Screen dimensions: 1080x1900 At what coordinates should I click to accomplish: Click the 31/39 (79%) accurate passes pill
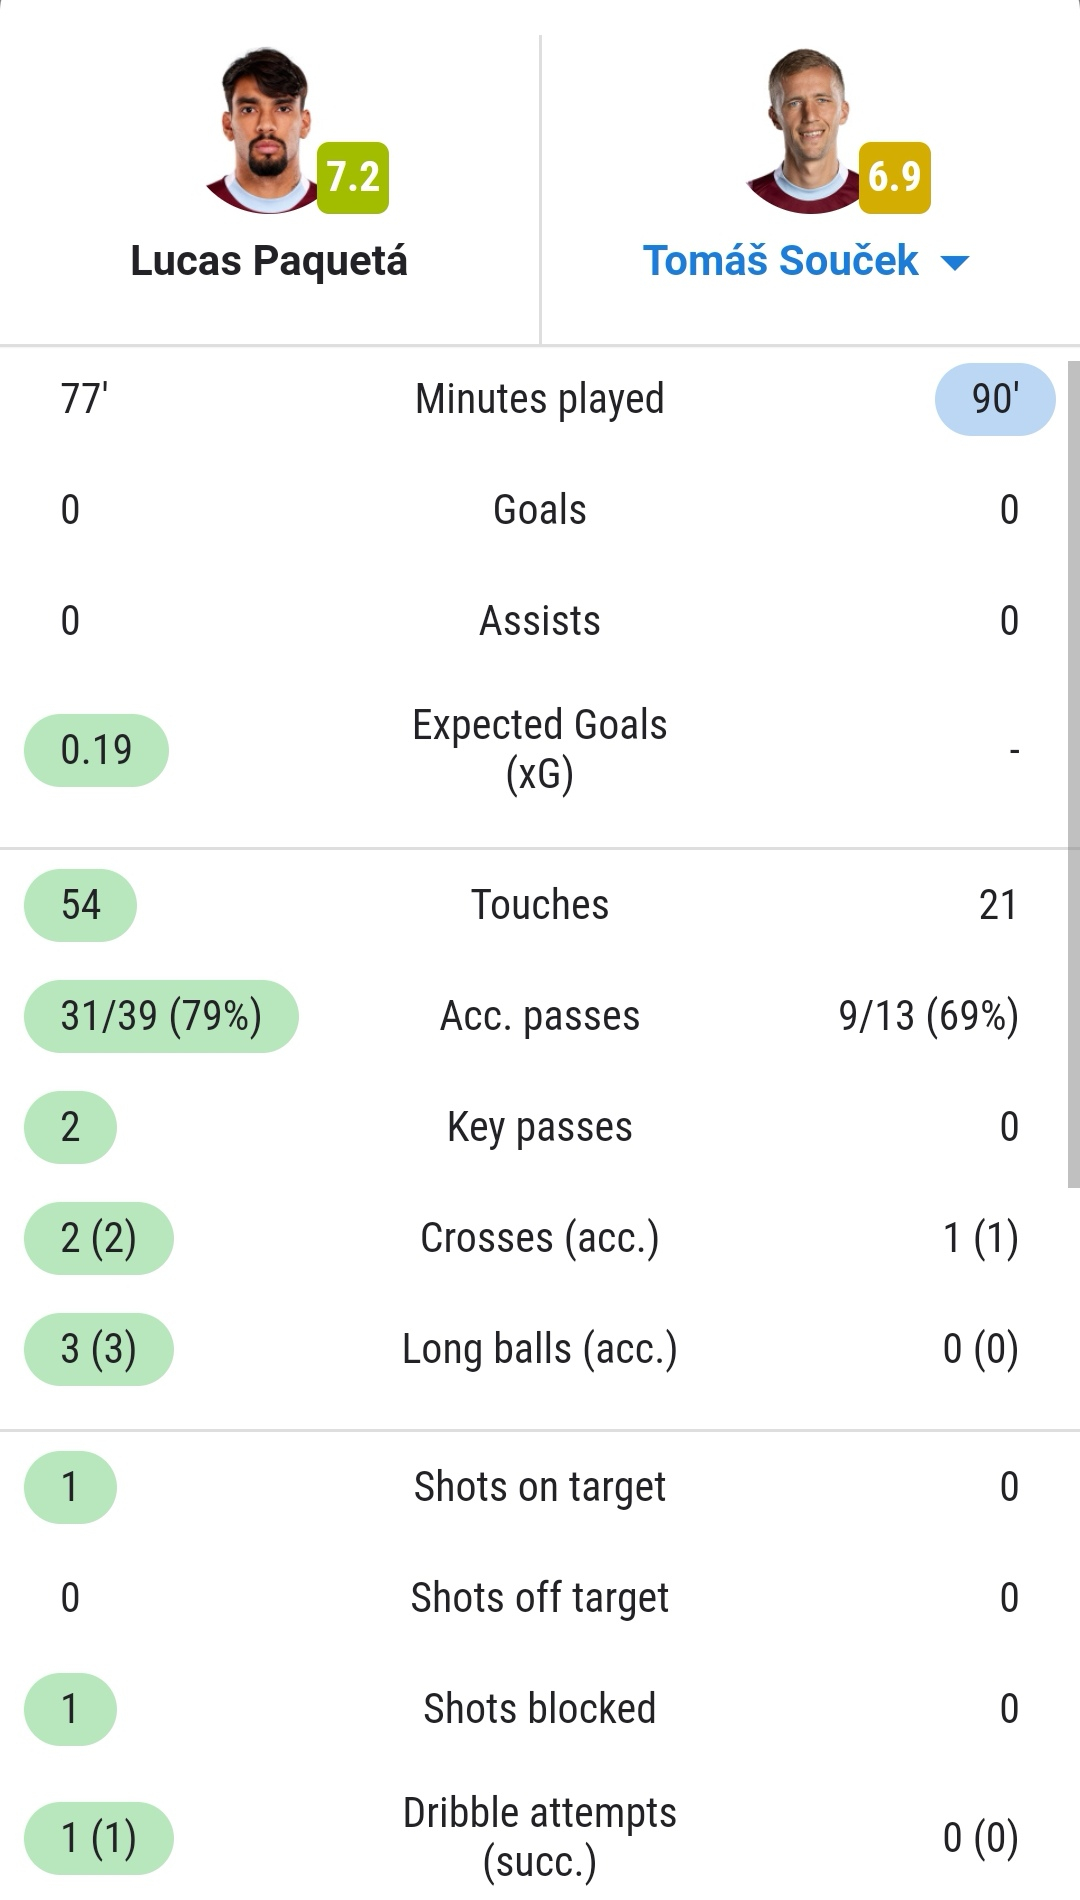pos(161,1016)
